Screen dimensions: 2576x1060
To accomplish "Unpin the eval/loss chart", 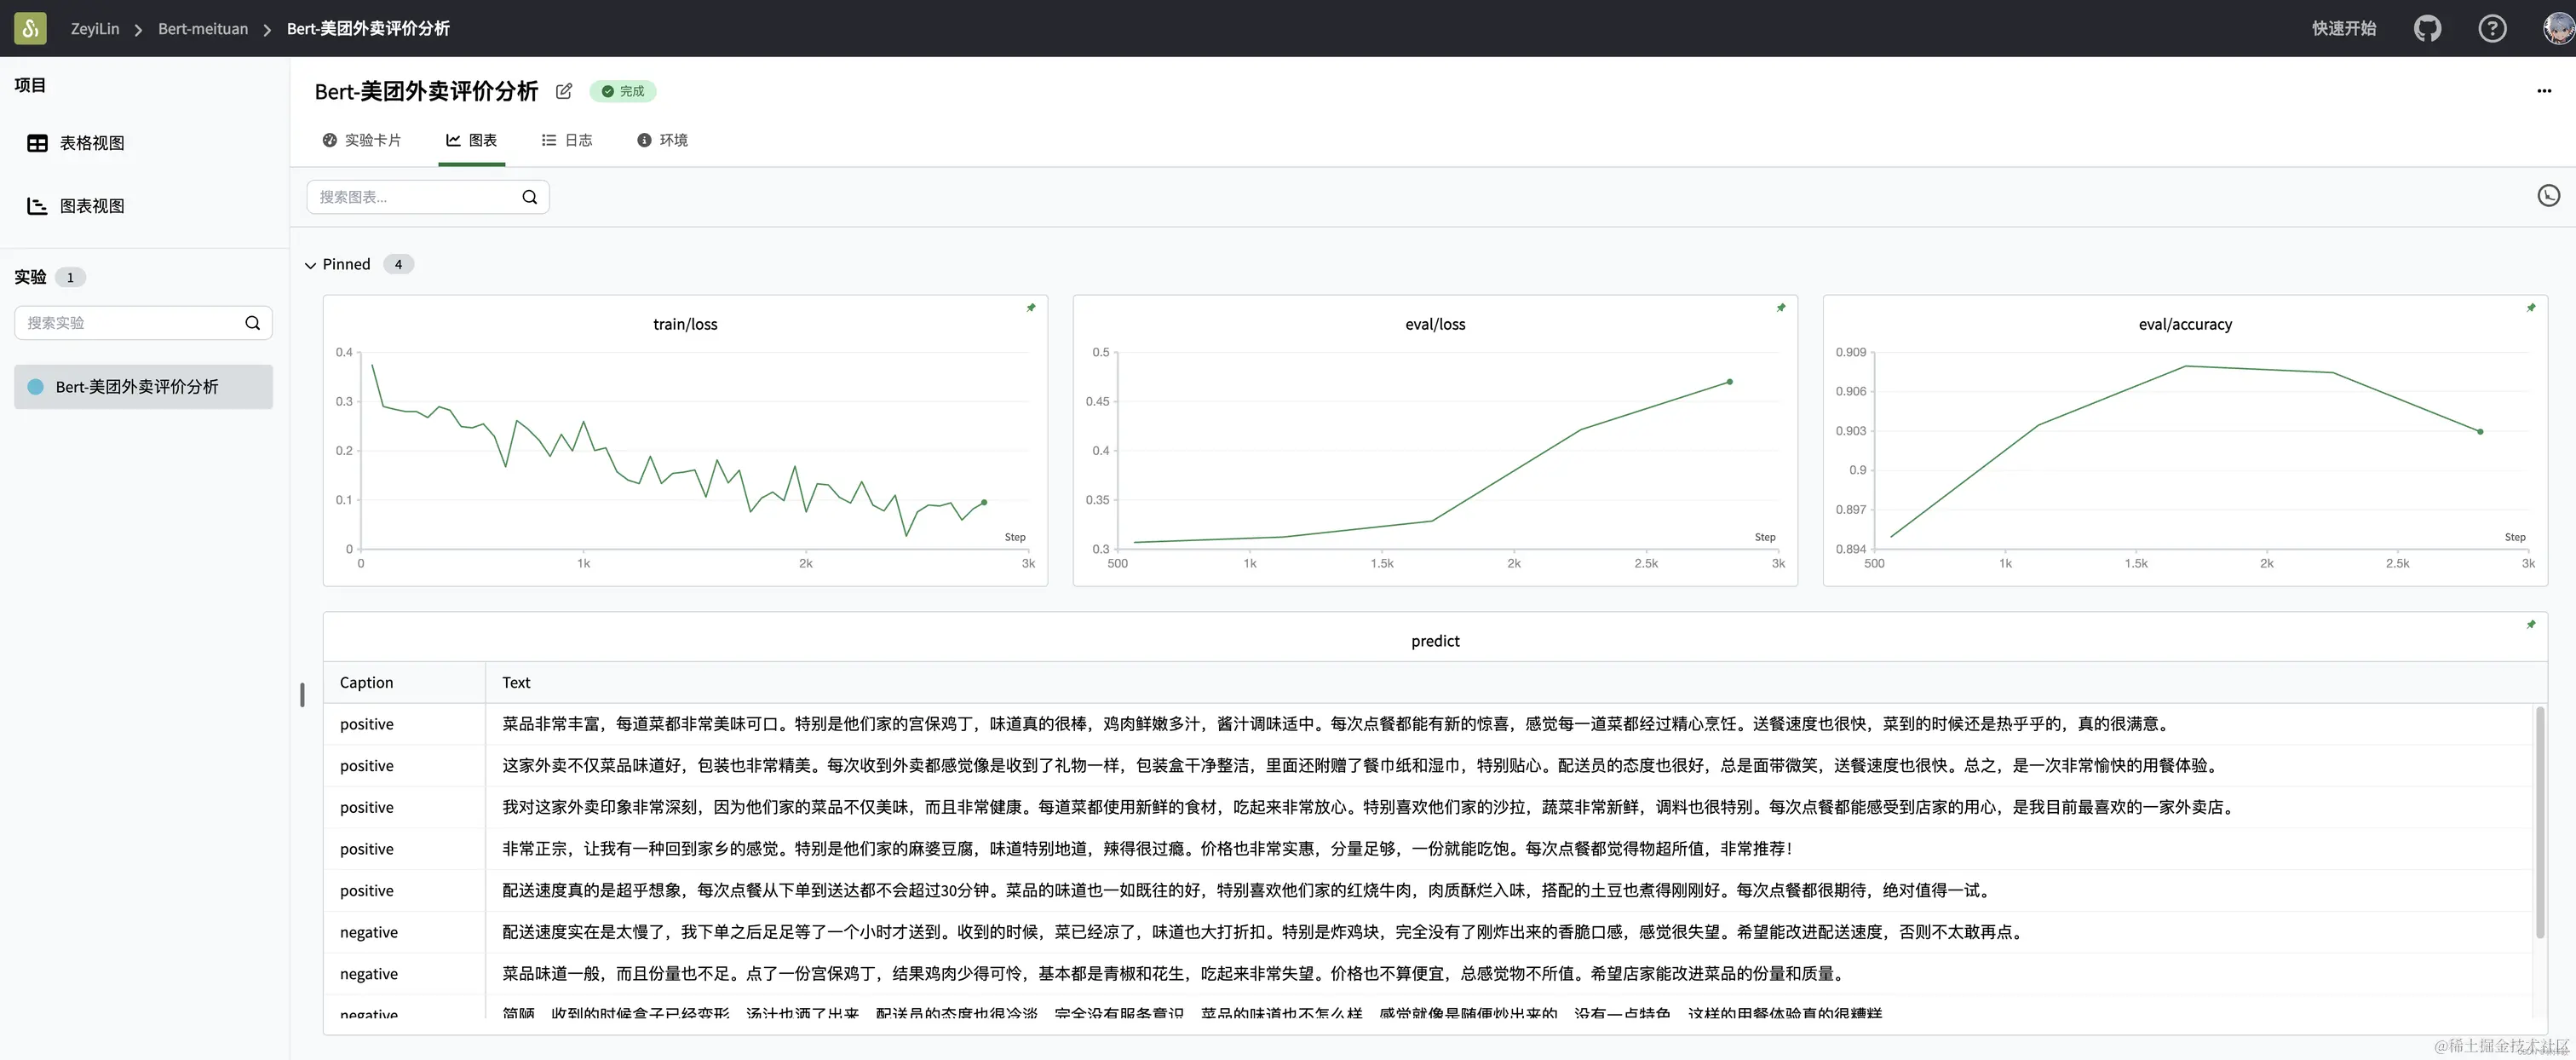I will coord(1781,308).
